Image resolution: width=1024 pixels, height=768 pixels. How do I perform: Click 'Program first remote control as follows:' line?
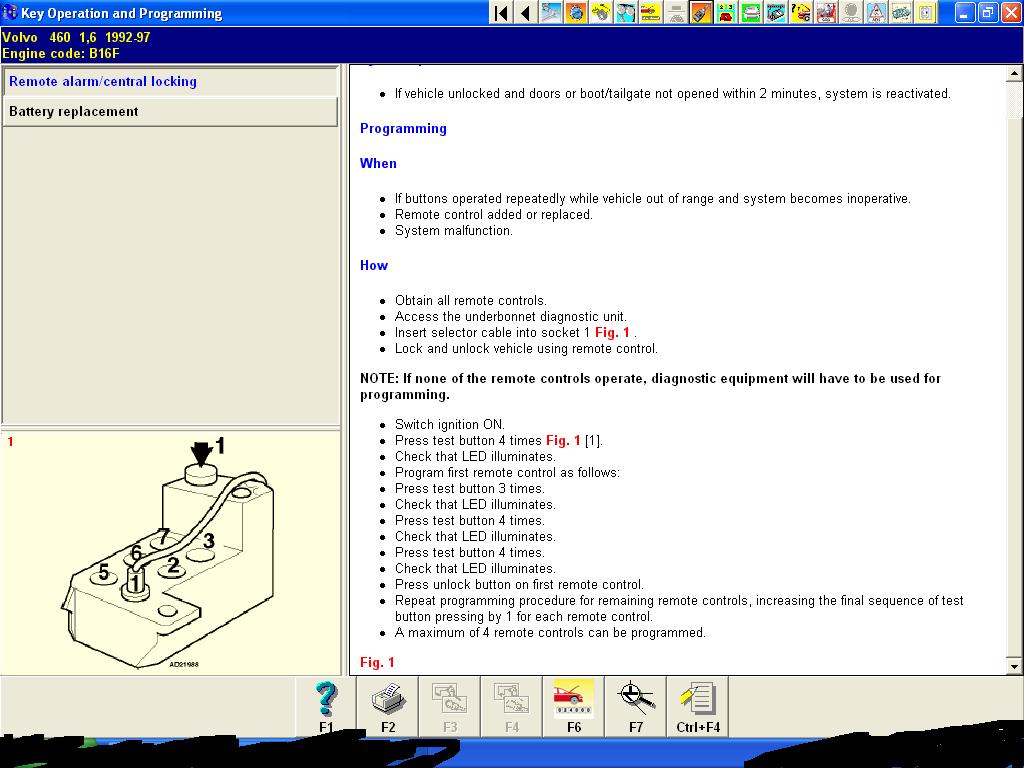pyautogui.click(x=507, y=473)
